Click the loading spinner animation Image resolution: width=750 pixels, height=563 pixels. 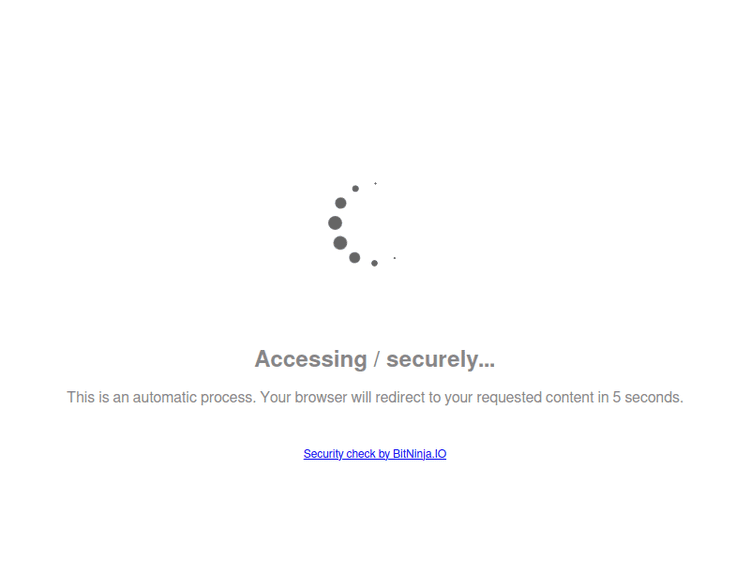(362, 224)
